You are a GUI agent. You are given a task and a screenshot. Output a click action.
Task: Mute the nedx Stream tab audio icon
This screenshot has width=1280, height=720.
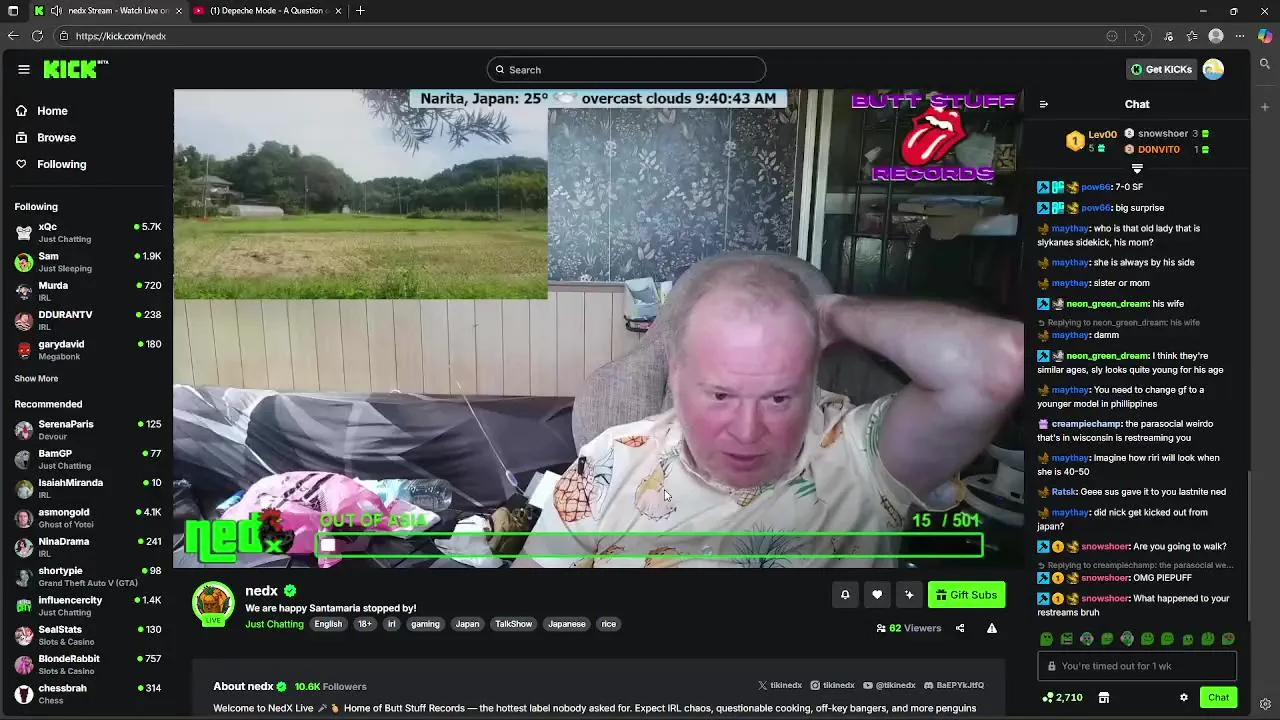[56, 11]
